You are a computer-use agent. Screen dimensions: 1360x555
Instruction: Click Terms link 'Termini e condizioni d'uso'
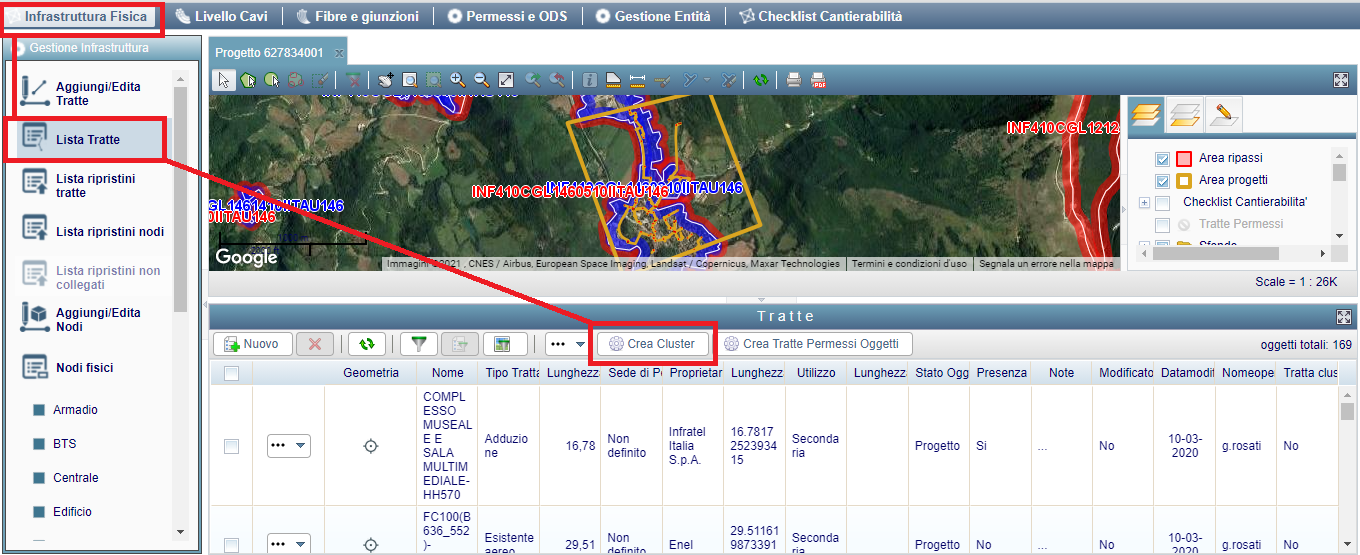pos(909,264)
